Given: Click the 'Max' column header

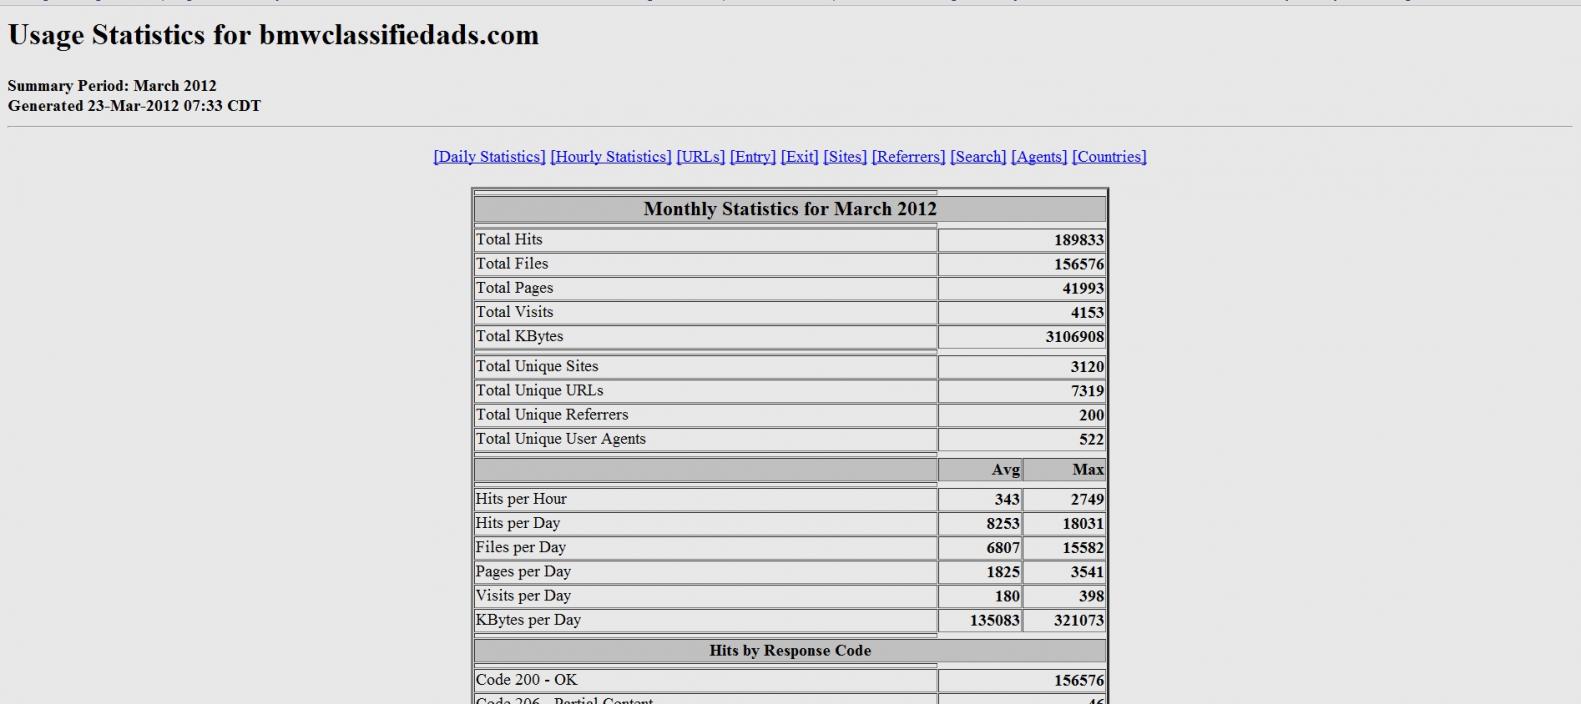Looking at the screenshot, I should click(1088, 470).
